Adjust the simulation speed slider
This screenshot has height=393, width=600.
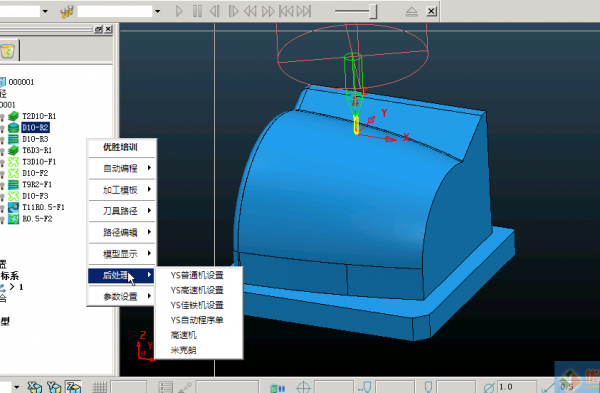[x=373, y=11]
